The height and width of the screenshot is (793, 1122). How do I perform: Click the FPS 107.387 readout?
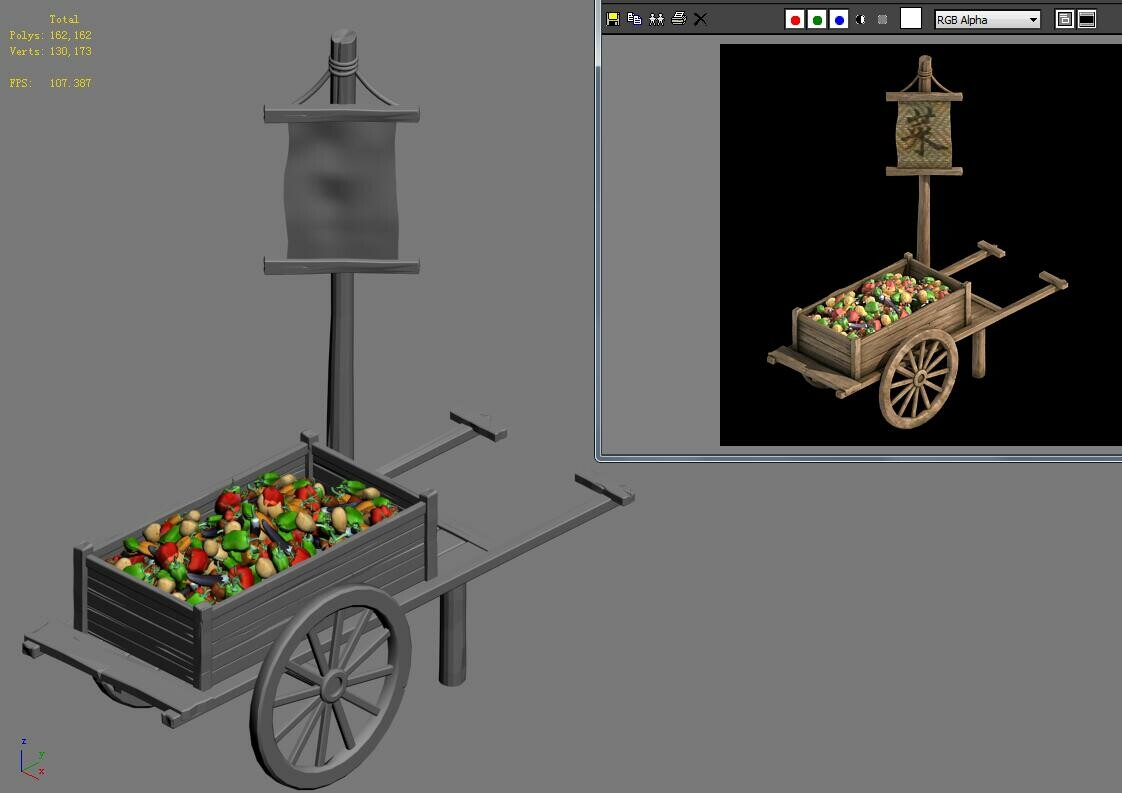click(50, 83)
